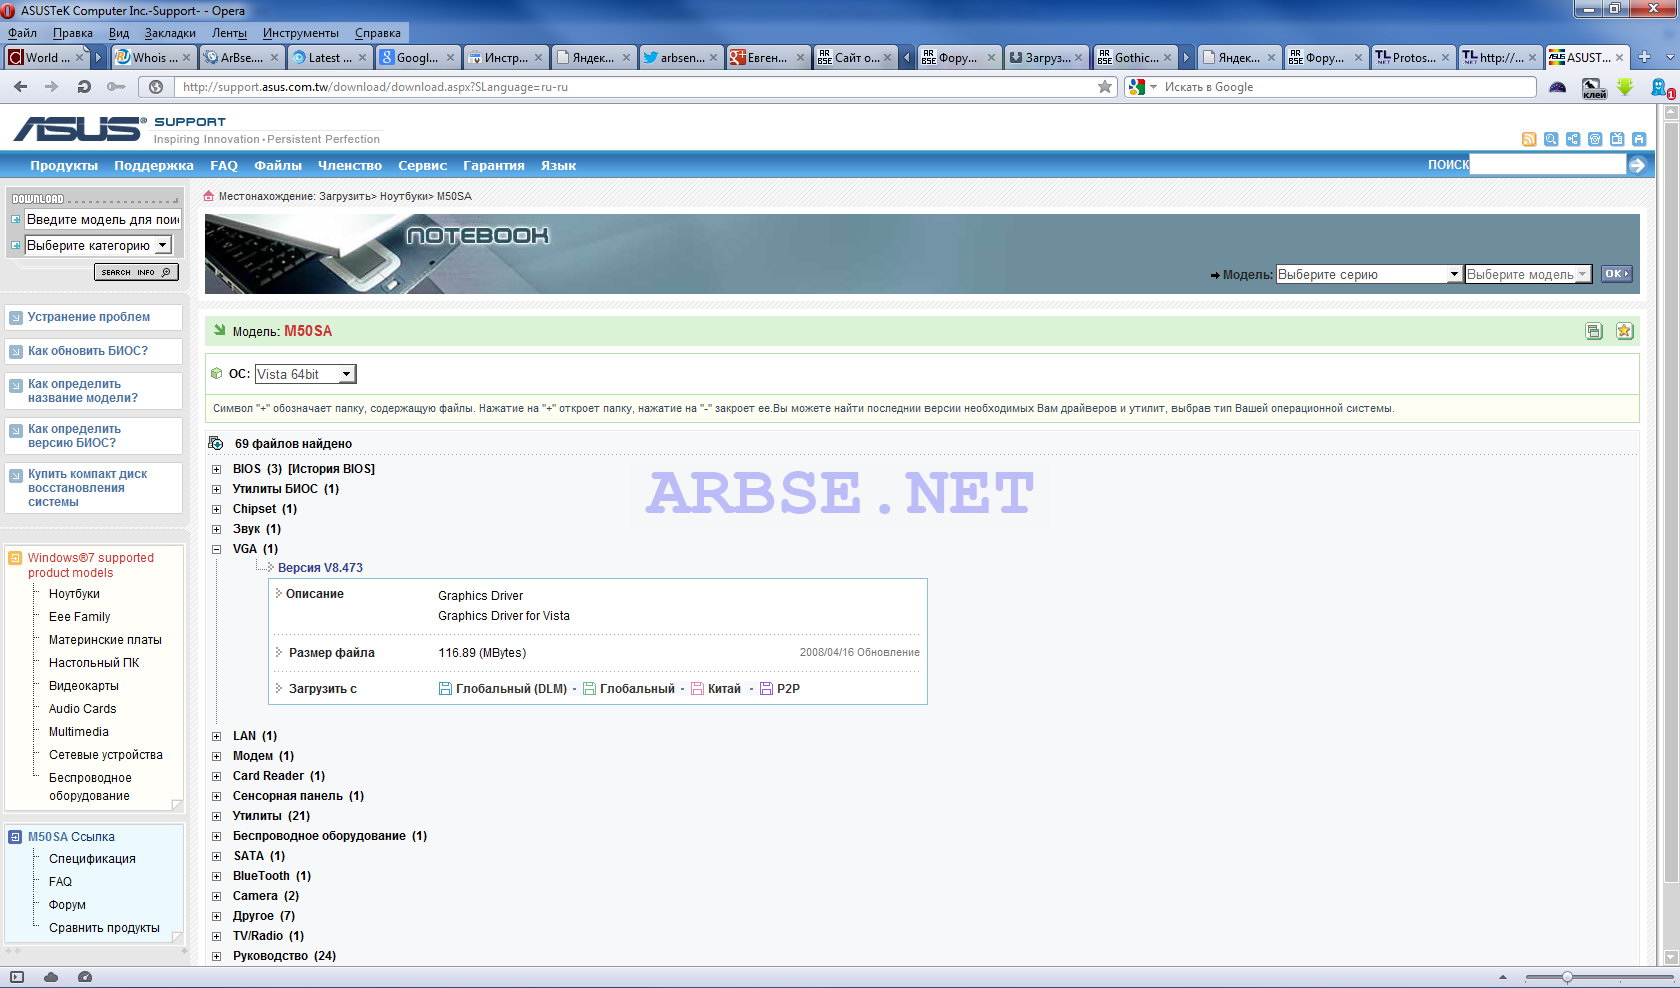The width and height of the screenshot is (1680, 988).
Task: Go back using the browser back arrow
Action: coord(20,87)
